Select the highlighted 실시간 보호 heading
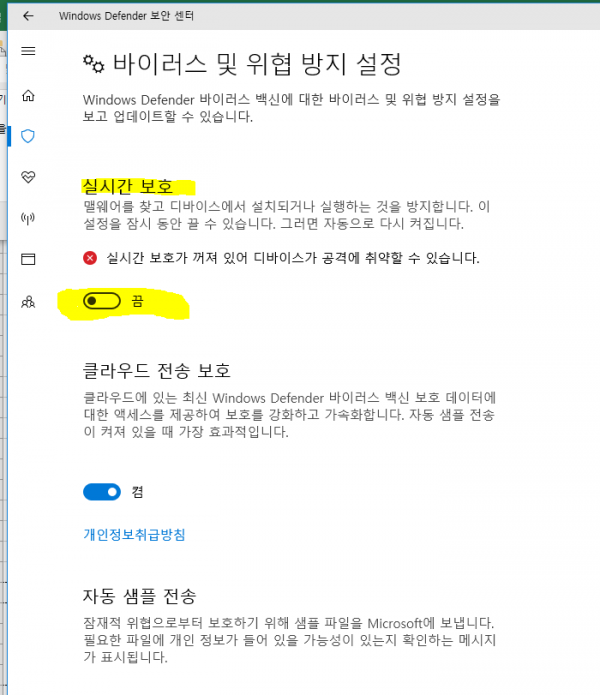Screen dimensions: 600x695 pos(128,186)
